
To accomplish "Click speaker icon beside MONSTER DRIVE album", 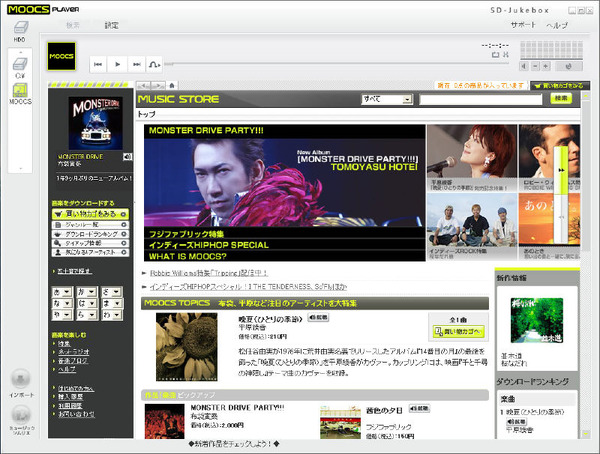I will tap(127, 157).
